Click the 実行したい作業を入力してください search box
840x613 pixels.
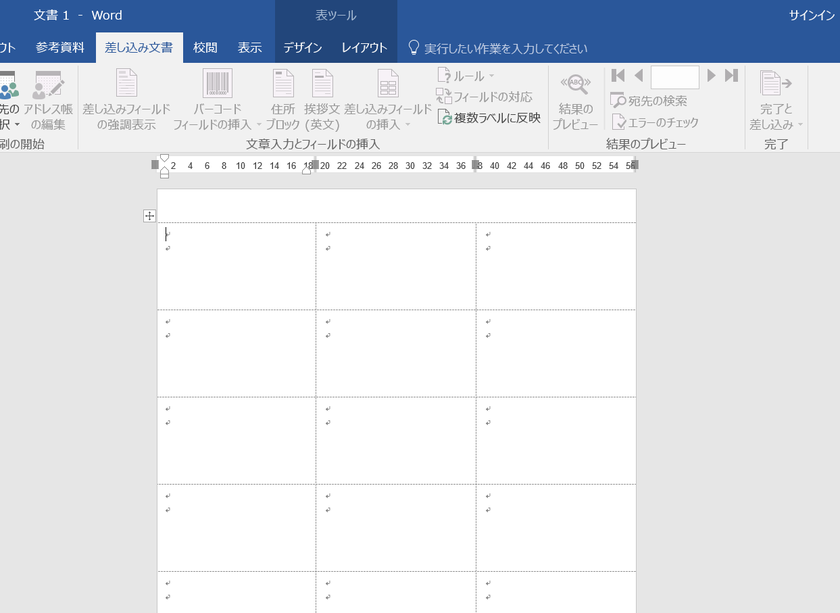[x=506, y=49]
